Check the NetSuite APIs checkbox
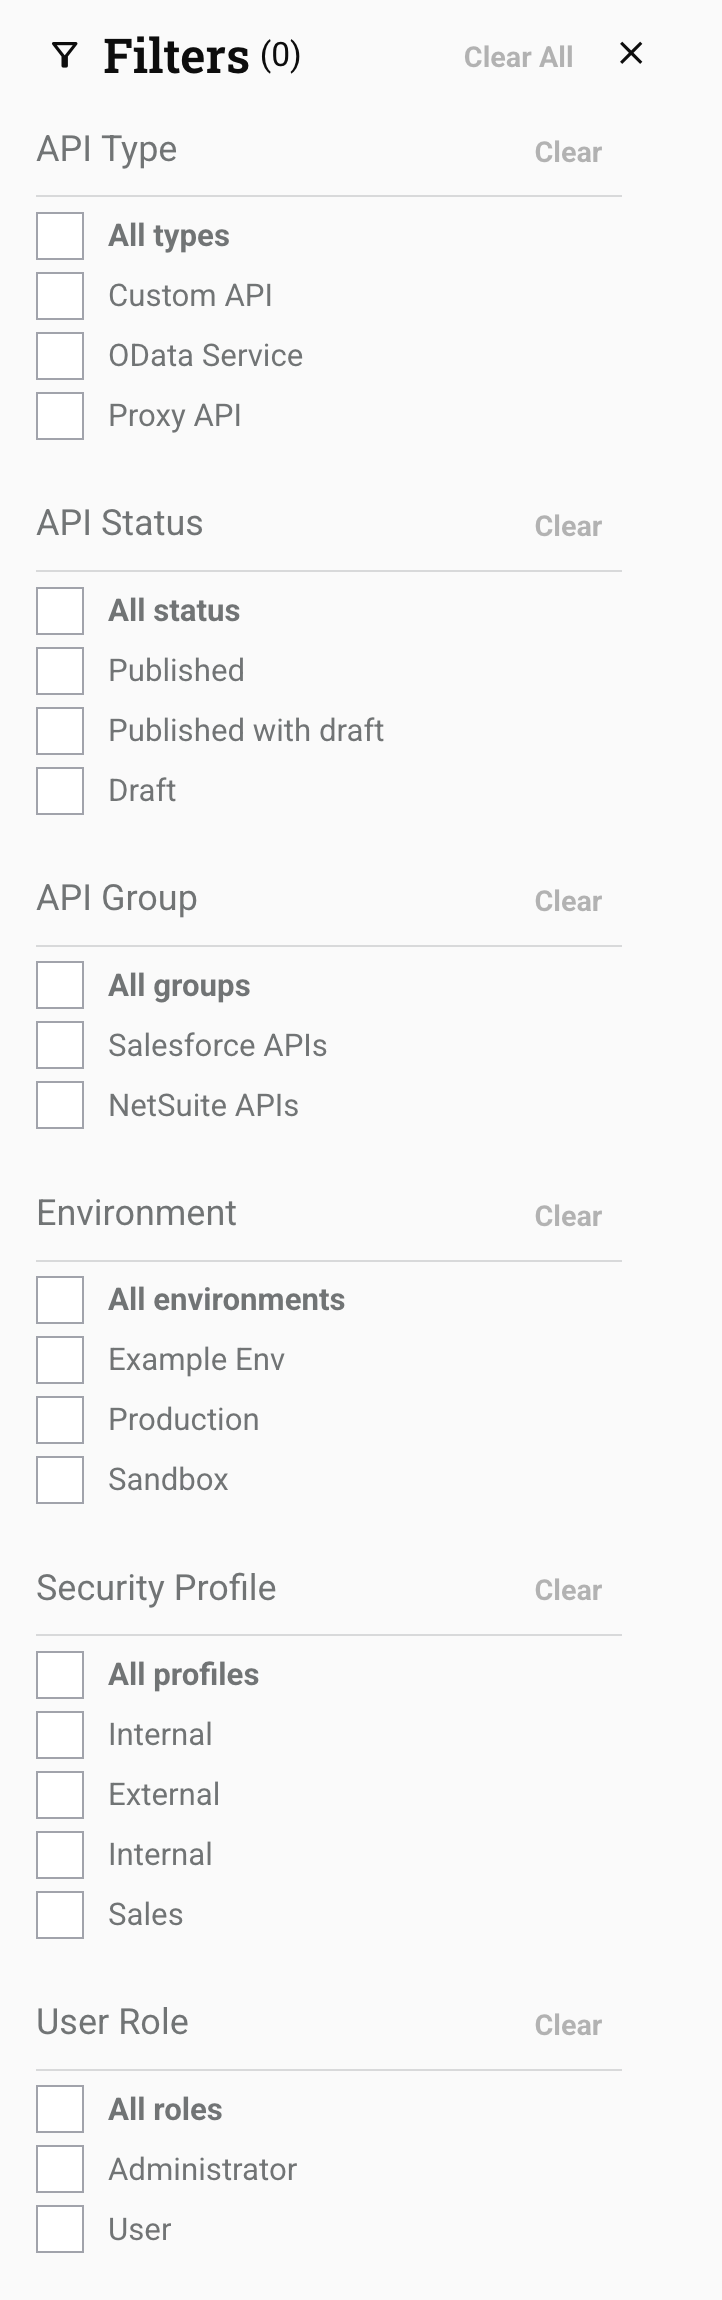The height and width of the screenshot is (2300, 722). pos(60,1106)
